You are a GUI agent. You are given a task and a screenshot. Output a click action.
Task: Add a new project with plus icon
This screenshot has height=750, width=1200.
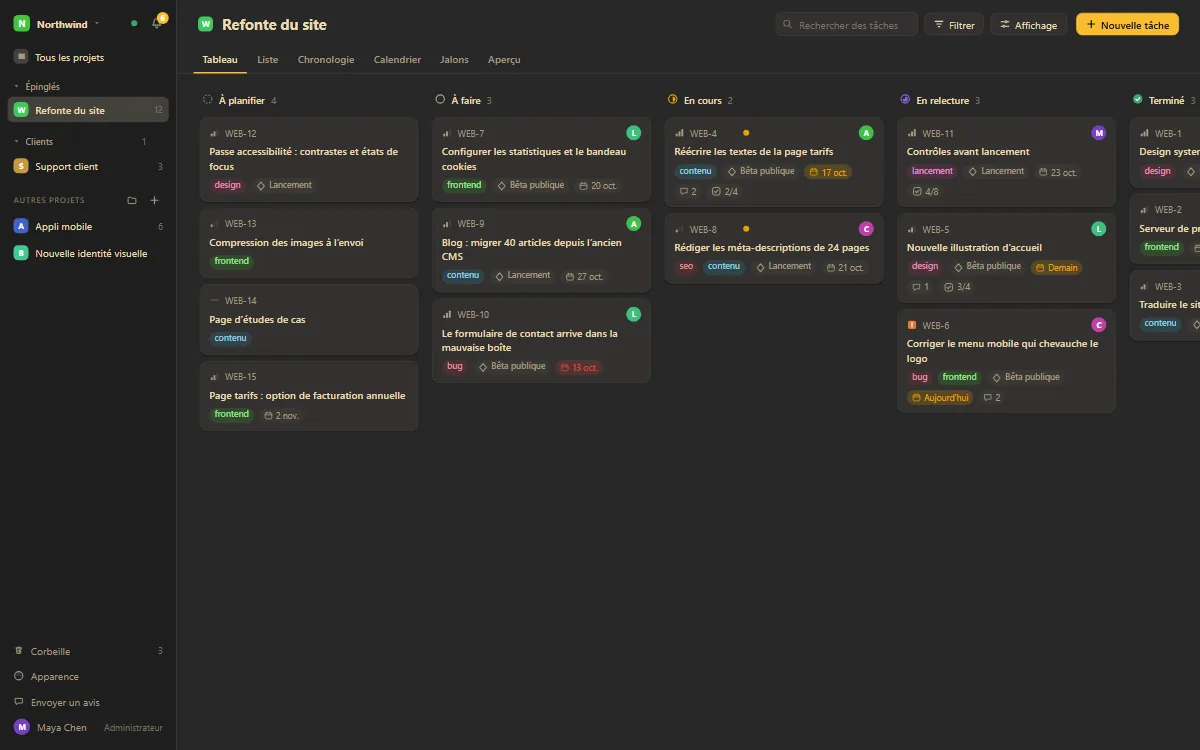154,200
